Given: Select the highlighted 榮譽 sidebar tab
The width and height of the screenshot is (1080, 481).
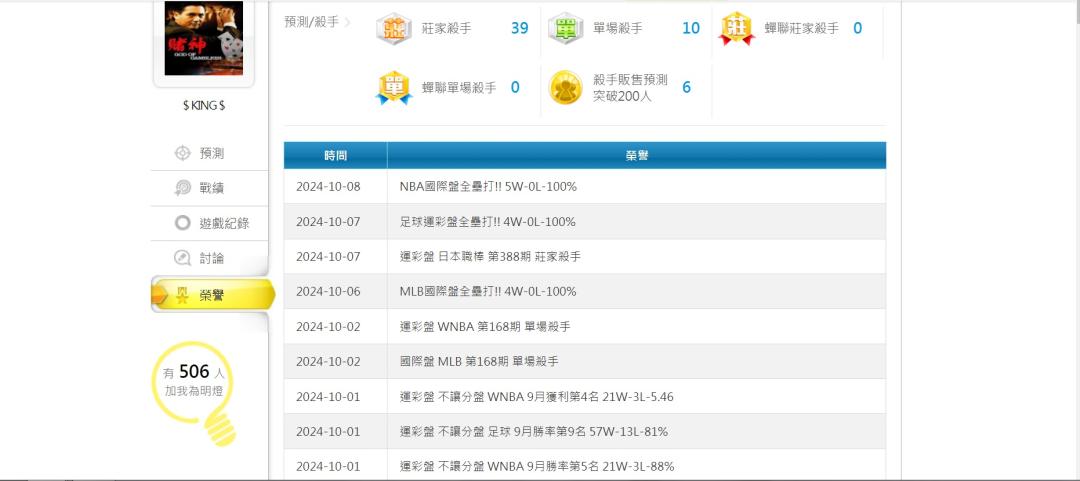Looking at the screenshot, I should click(213, 296).
